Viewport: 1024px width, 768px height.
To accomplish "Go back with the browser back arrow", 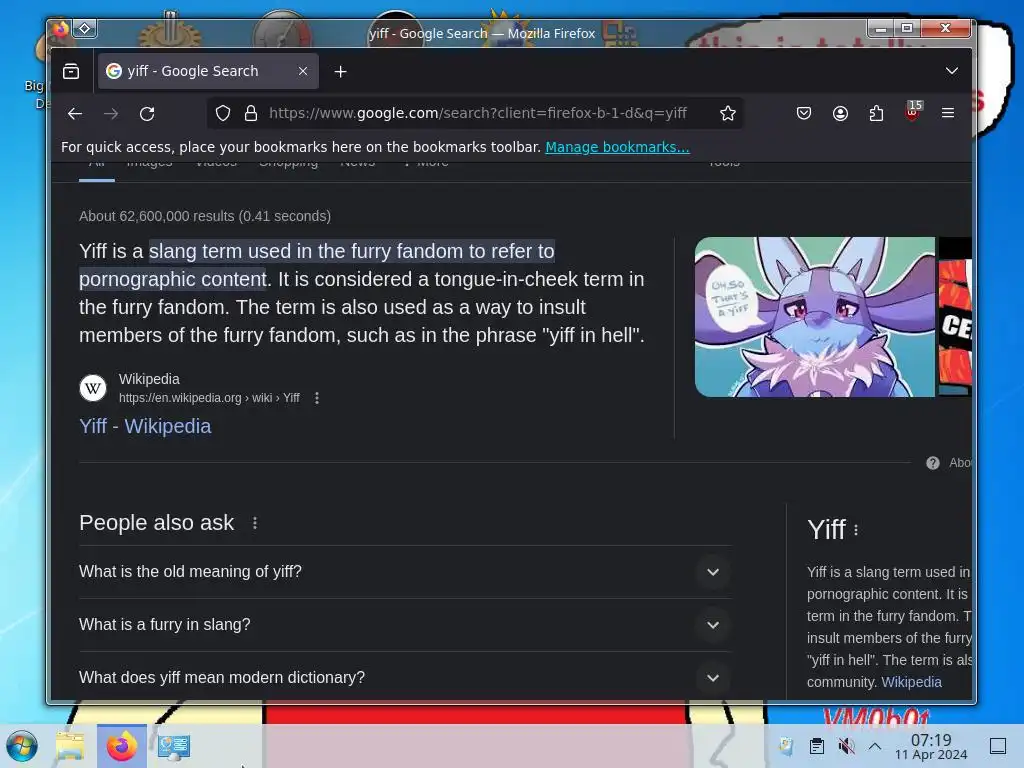I will [x=74, y=114].
